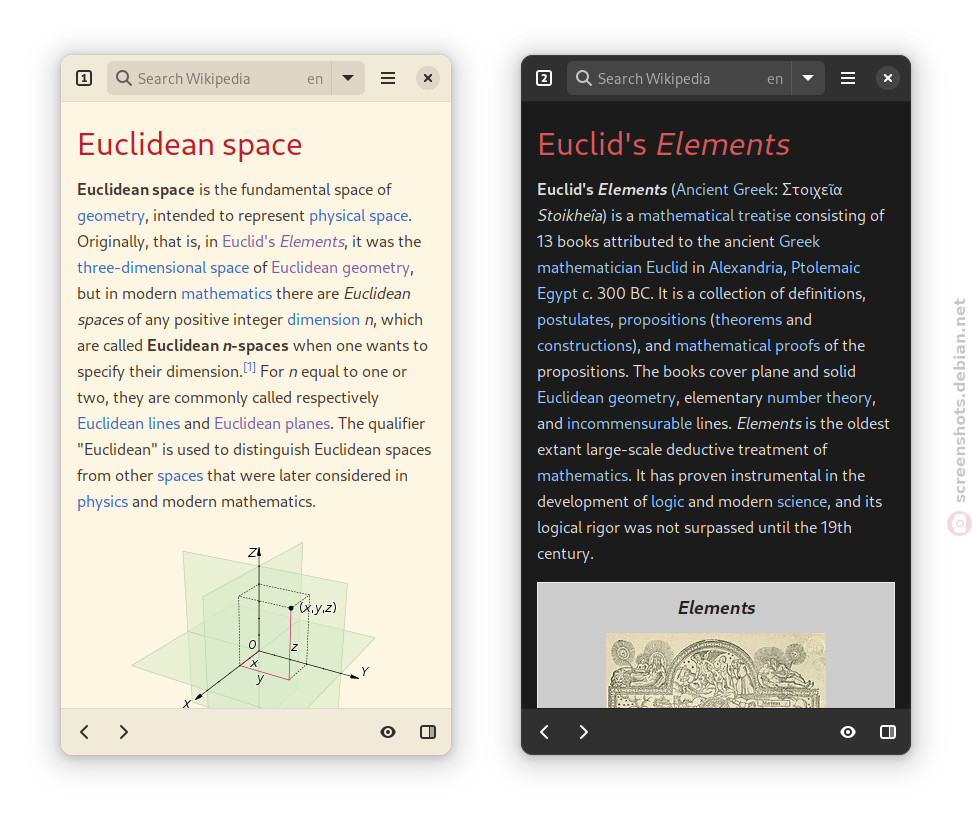
Task: Follow Euclid's Elements link in light article
Action: (x=283, y=242)
